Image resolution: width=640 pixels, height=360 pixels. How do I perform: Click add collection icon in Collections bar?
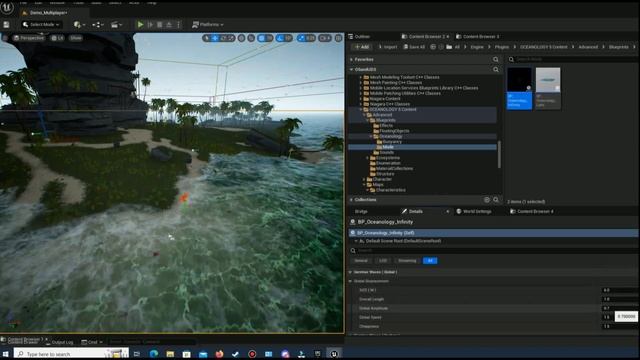tap(487, 200)
